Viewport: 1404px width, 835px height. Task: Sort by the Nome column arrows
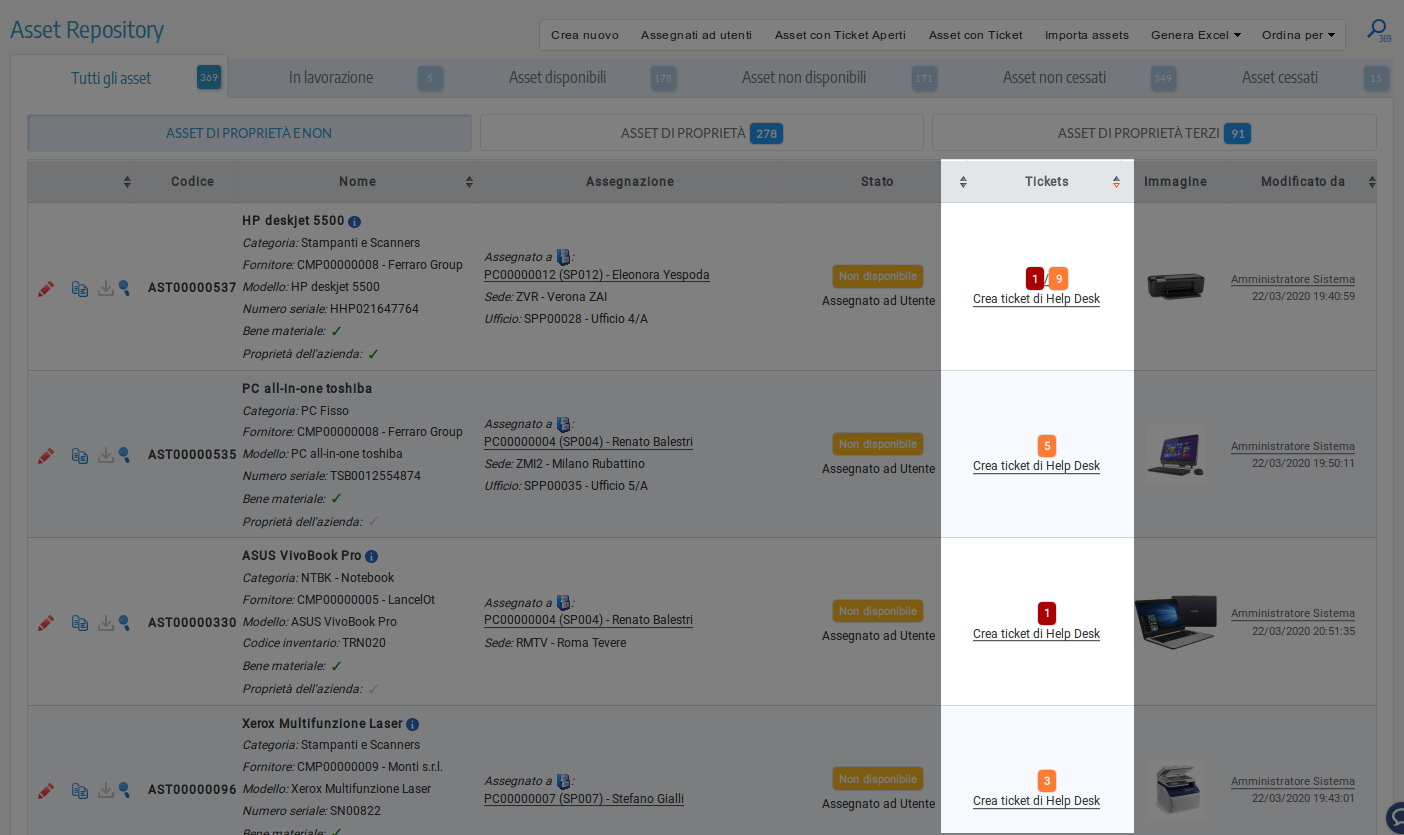click(469, 182)
